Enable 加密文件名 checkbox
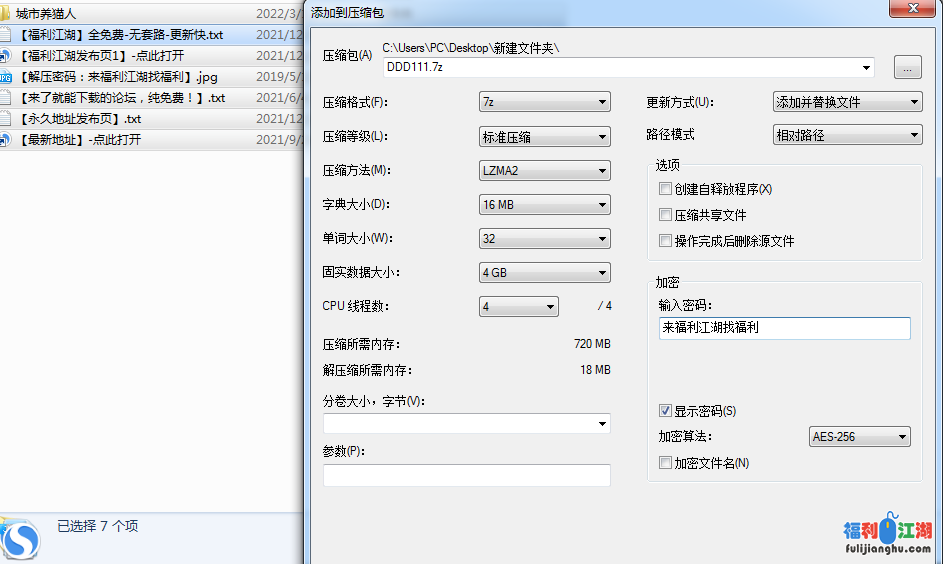Image resolution: width=943 pixels, height=564 pixels. (665, 463)
